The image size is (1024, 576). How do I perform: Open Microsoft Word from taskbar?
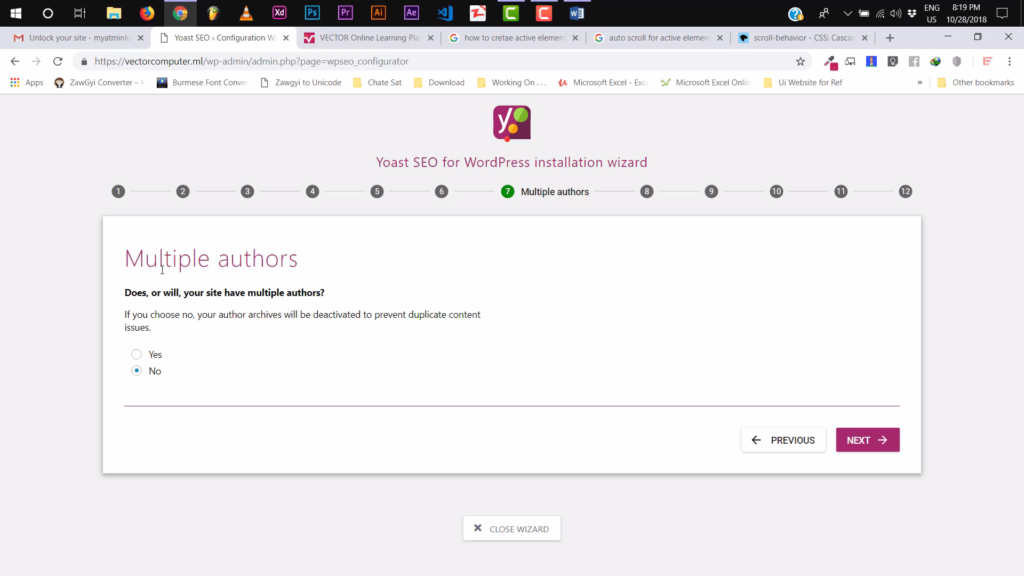(577, 13)
